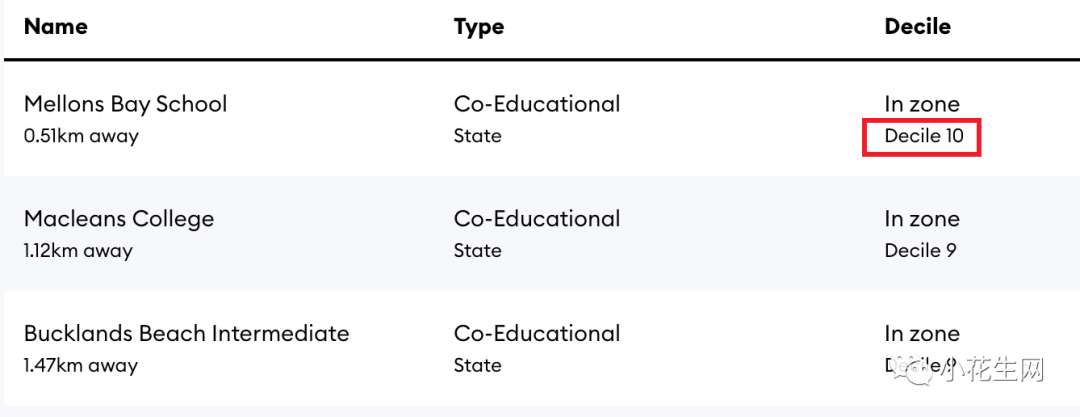
Task: Click In zone for Mellons Bay School
Action: pyautogui.click(x=922, y=104)
